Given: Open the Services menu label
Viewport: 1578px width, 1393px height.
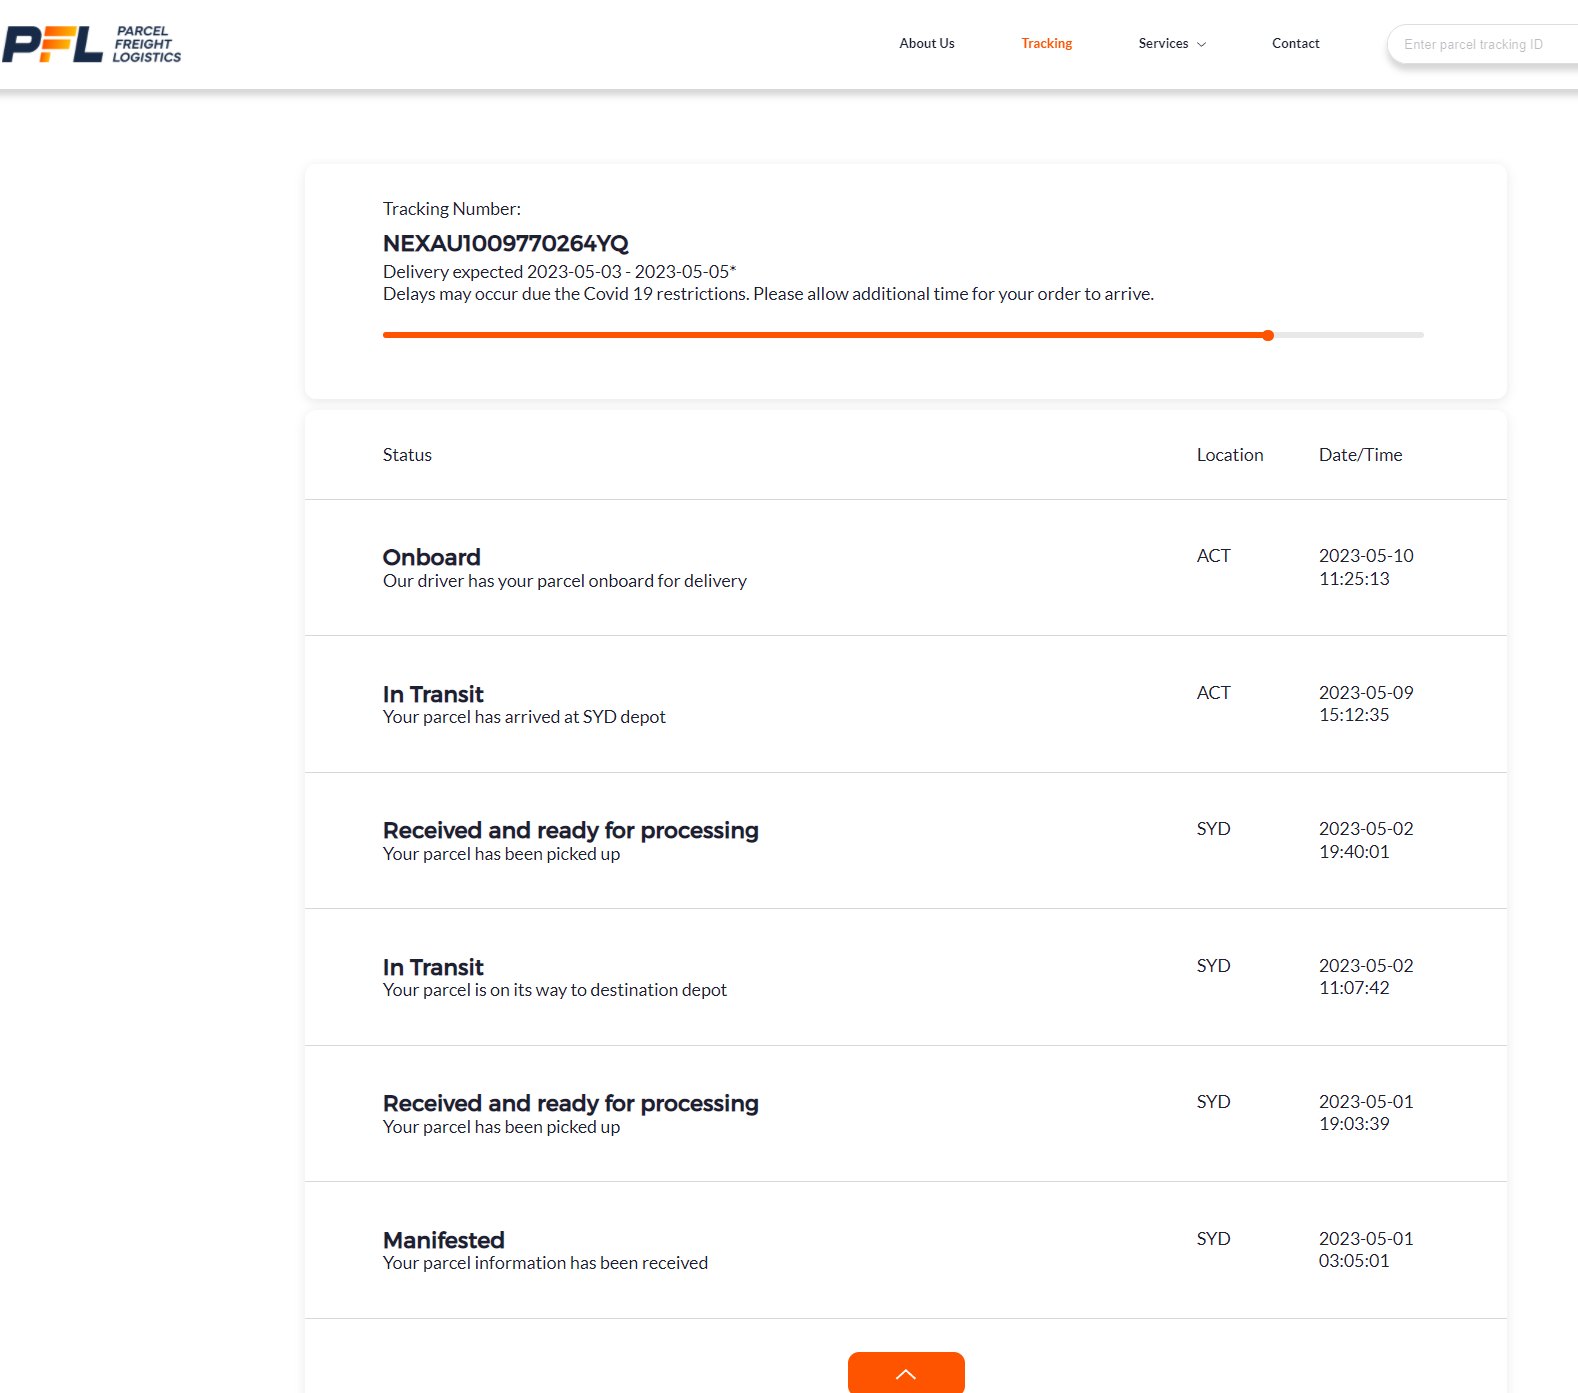Looking at the screenshot, I should (1163, 43).
